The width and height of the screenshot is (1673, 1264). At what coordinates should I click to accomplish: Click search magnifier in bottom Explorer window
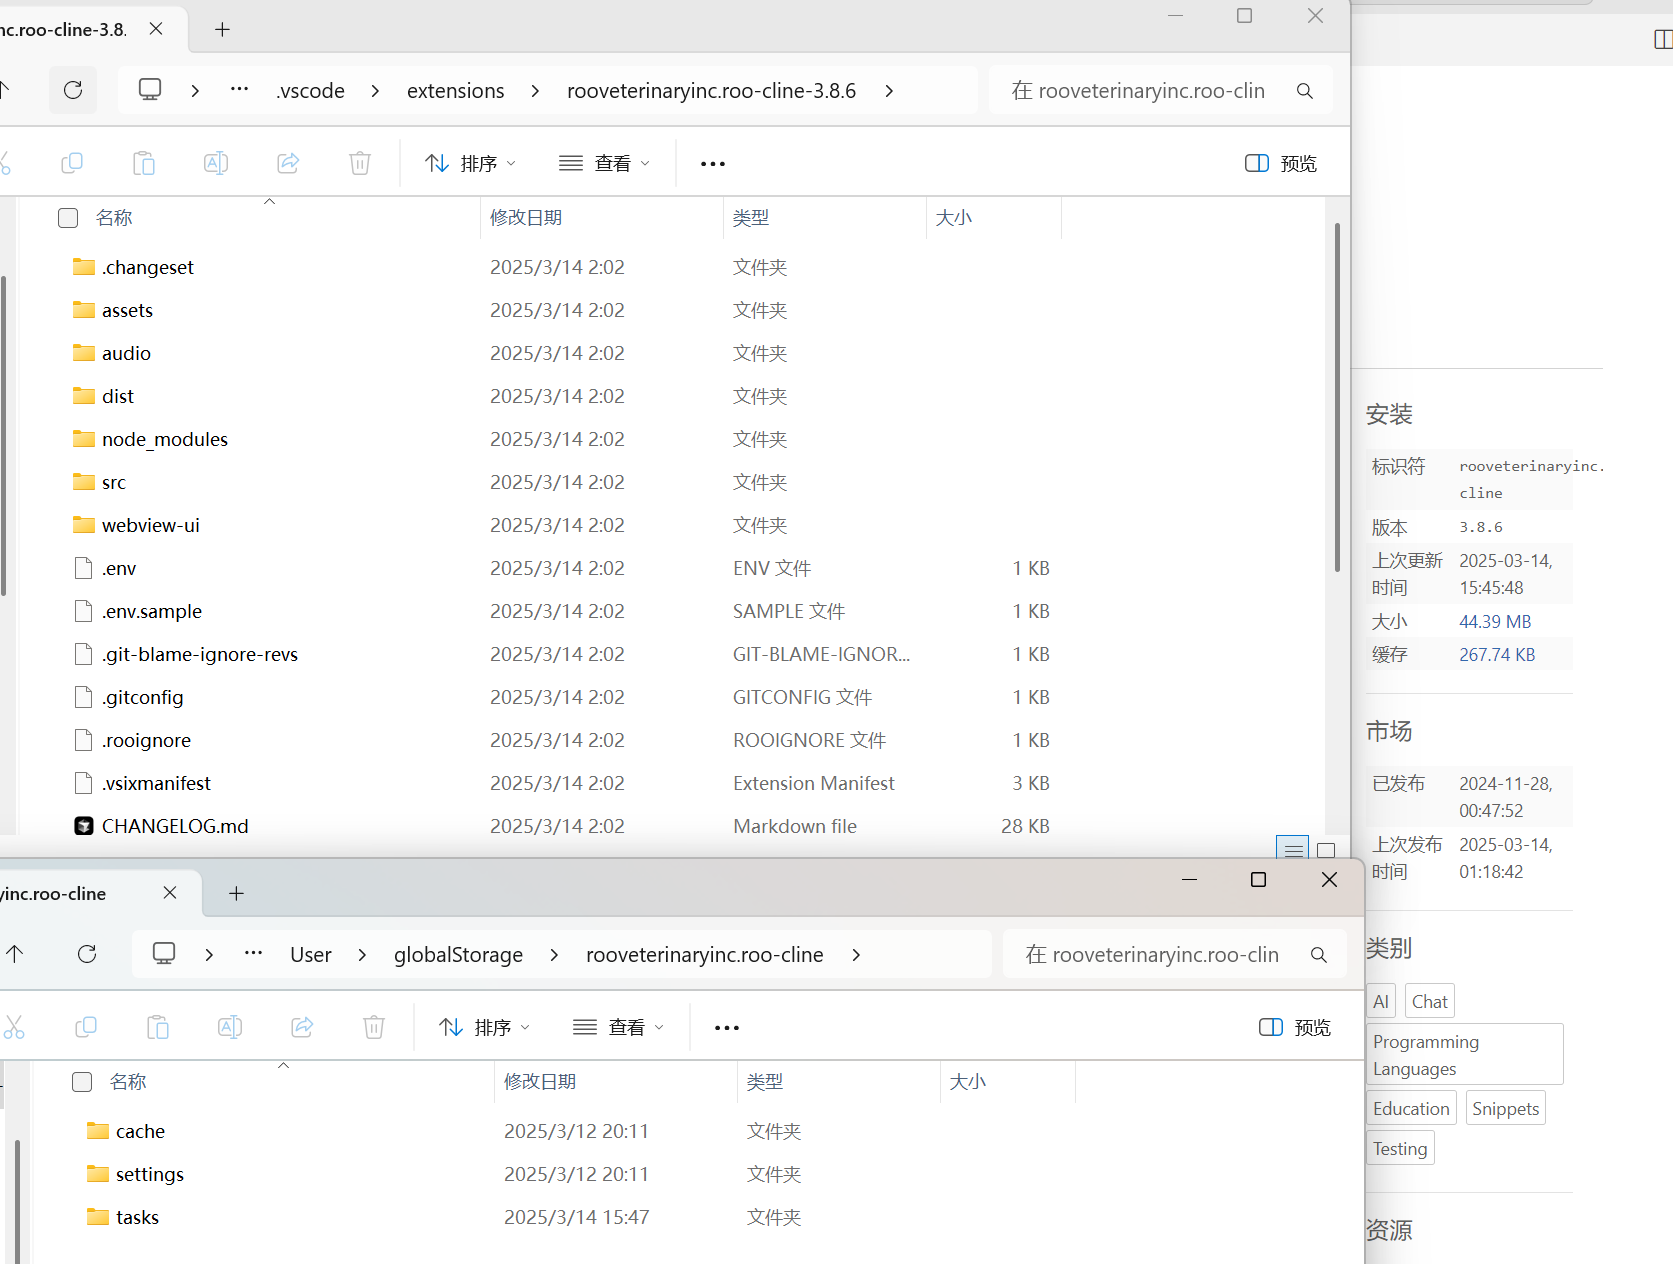1319,955
